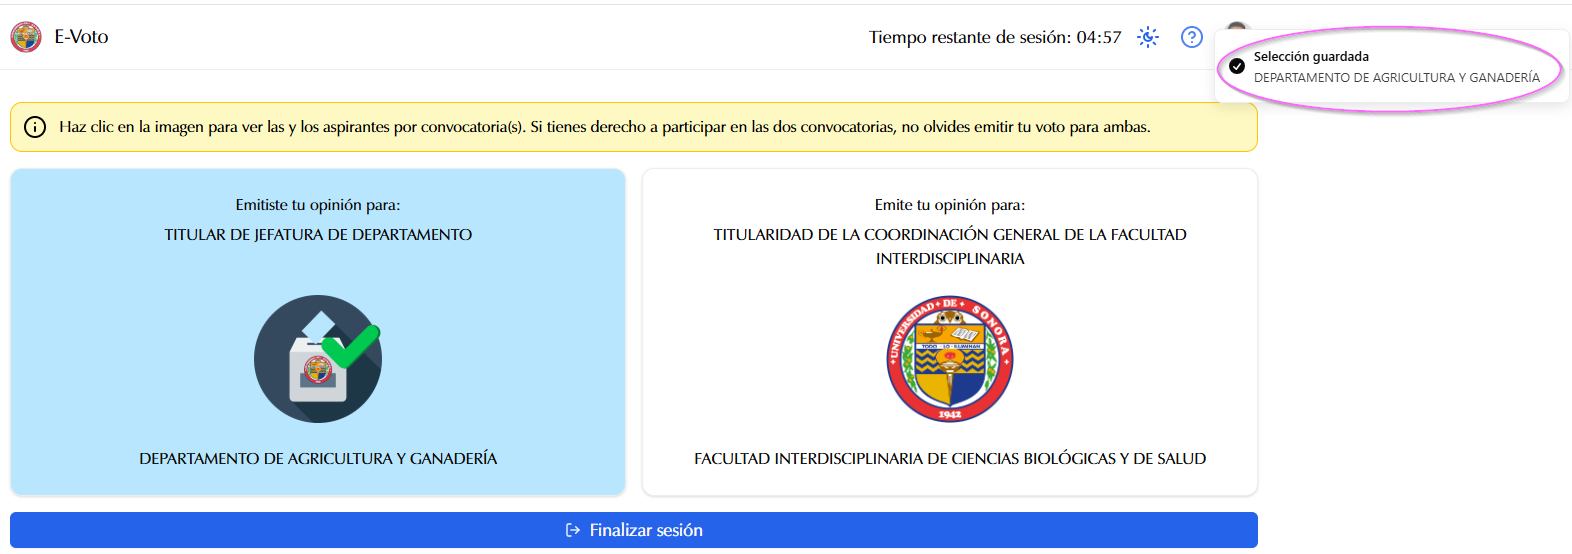
Task: Open help via the question mark icon
Action: pos(1191,37)
